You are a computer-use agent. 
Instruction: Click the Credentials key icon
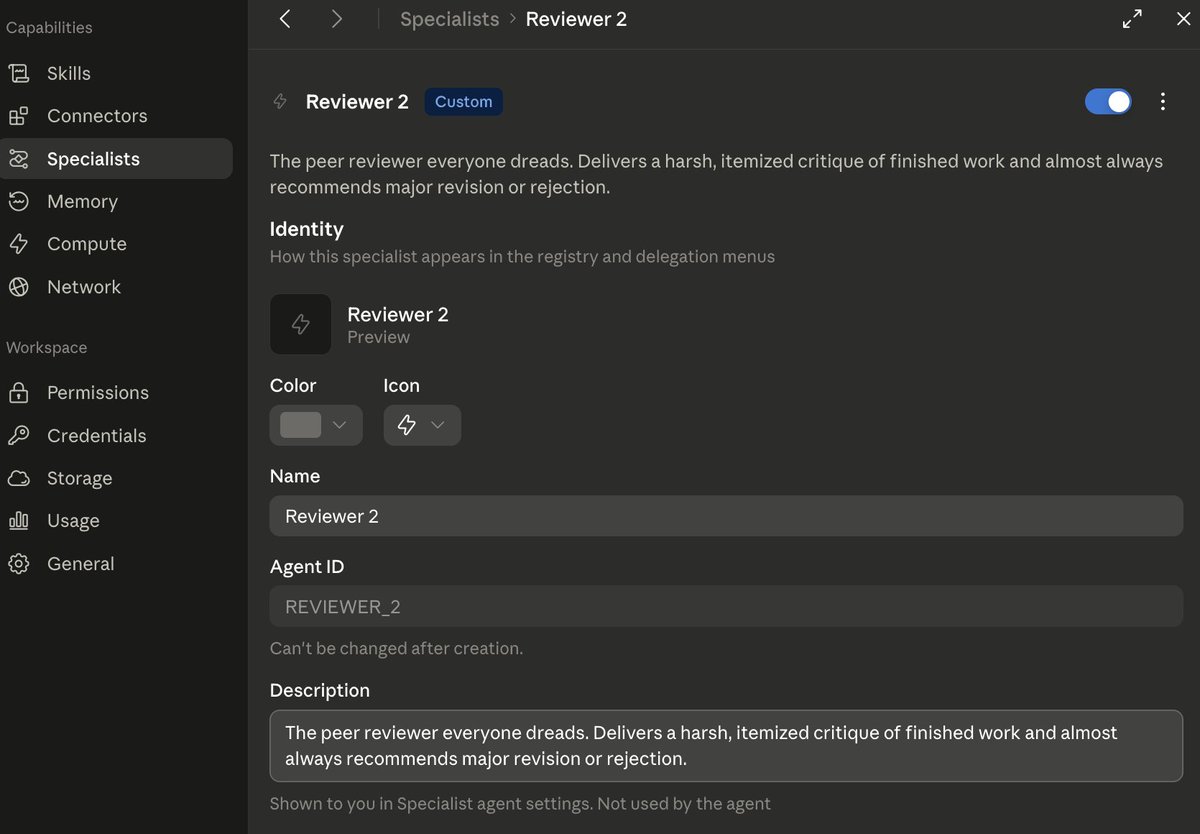pos(18,436)
